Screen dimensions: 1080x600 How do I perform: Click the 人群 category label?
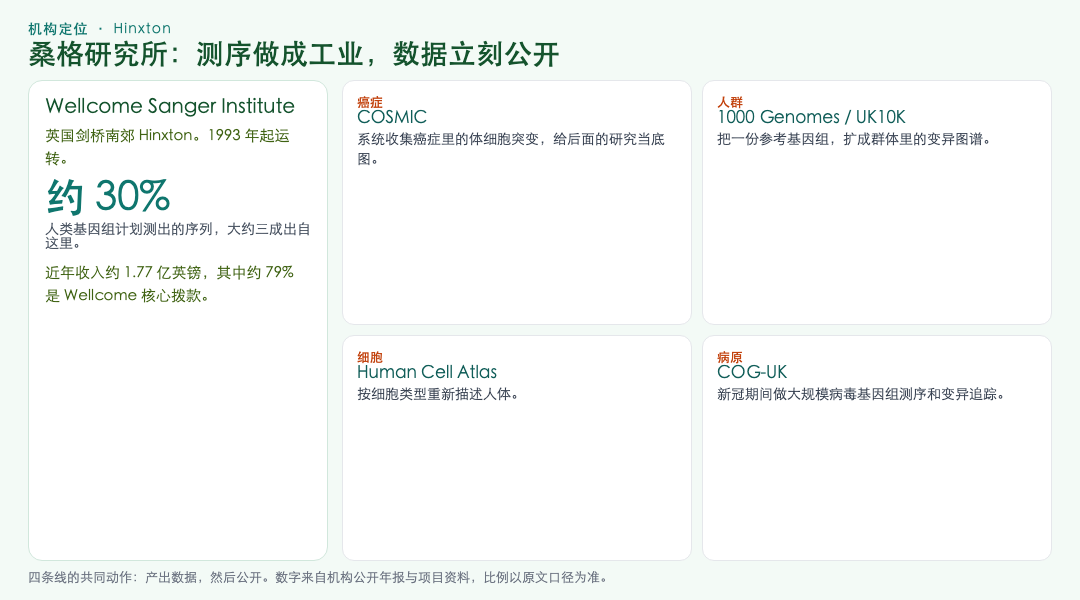pyautogui.click(x=730, y=103)
